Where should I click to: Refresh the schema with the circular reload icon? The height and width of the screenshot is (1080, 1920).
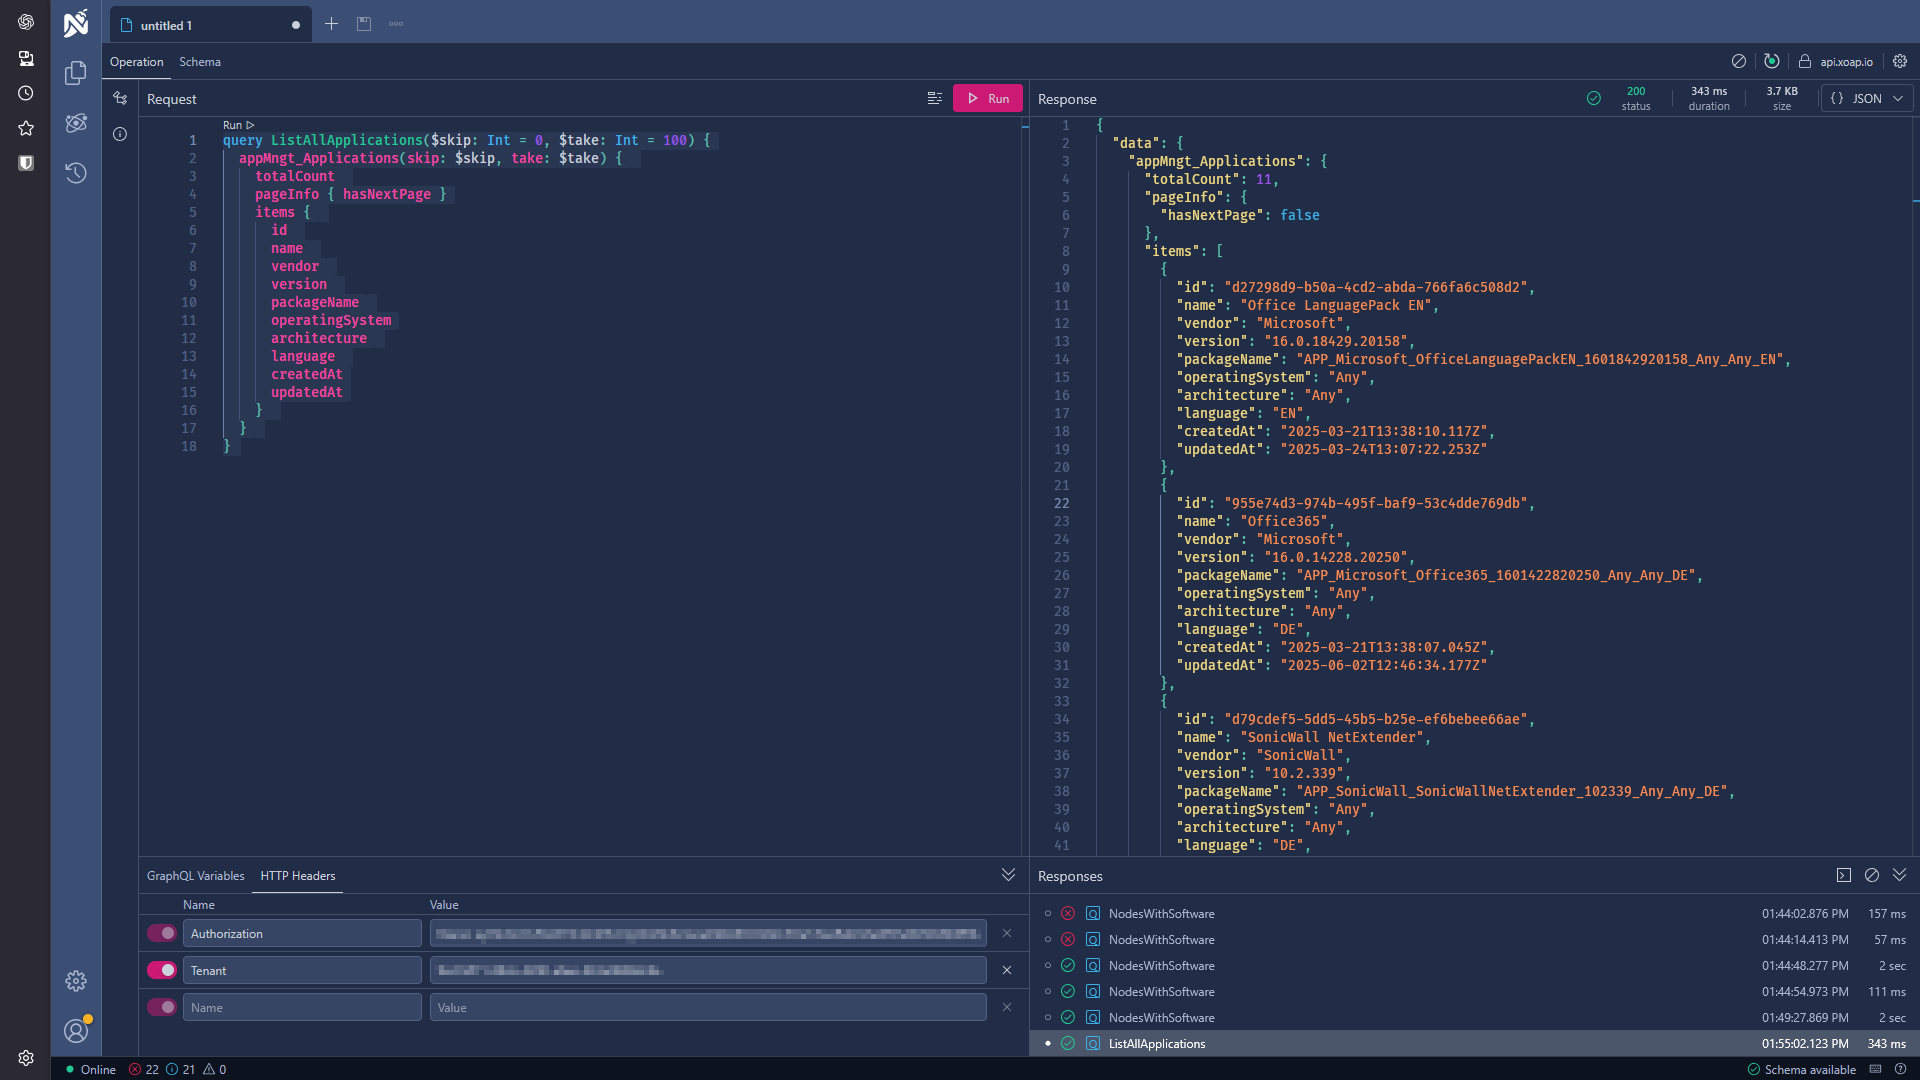pos(1771,61)
